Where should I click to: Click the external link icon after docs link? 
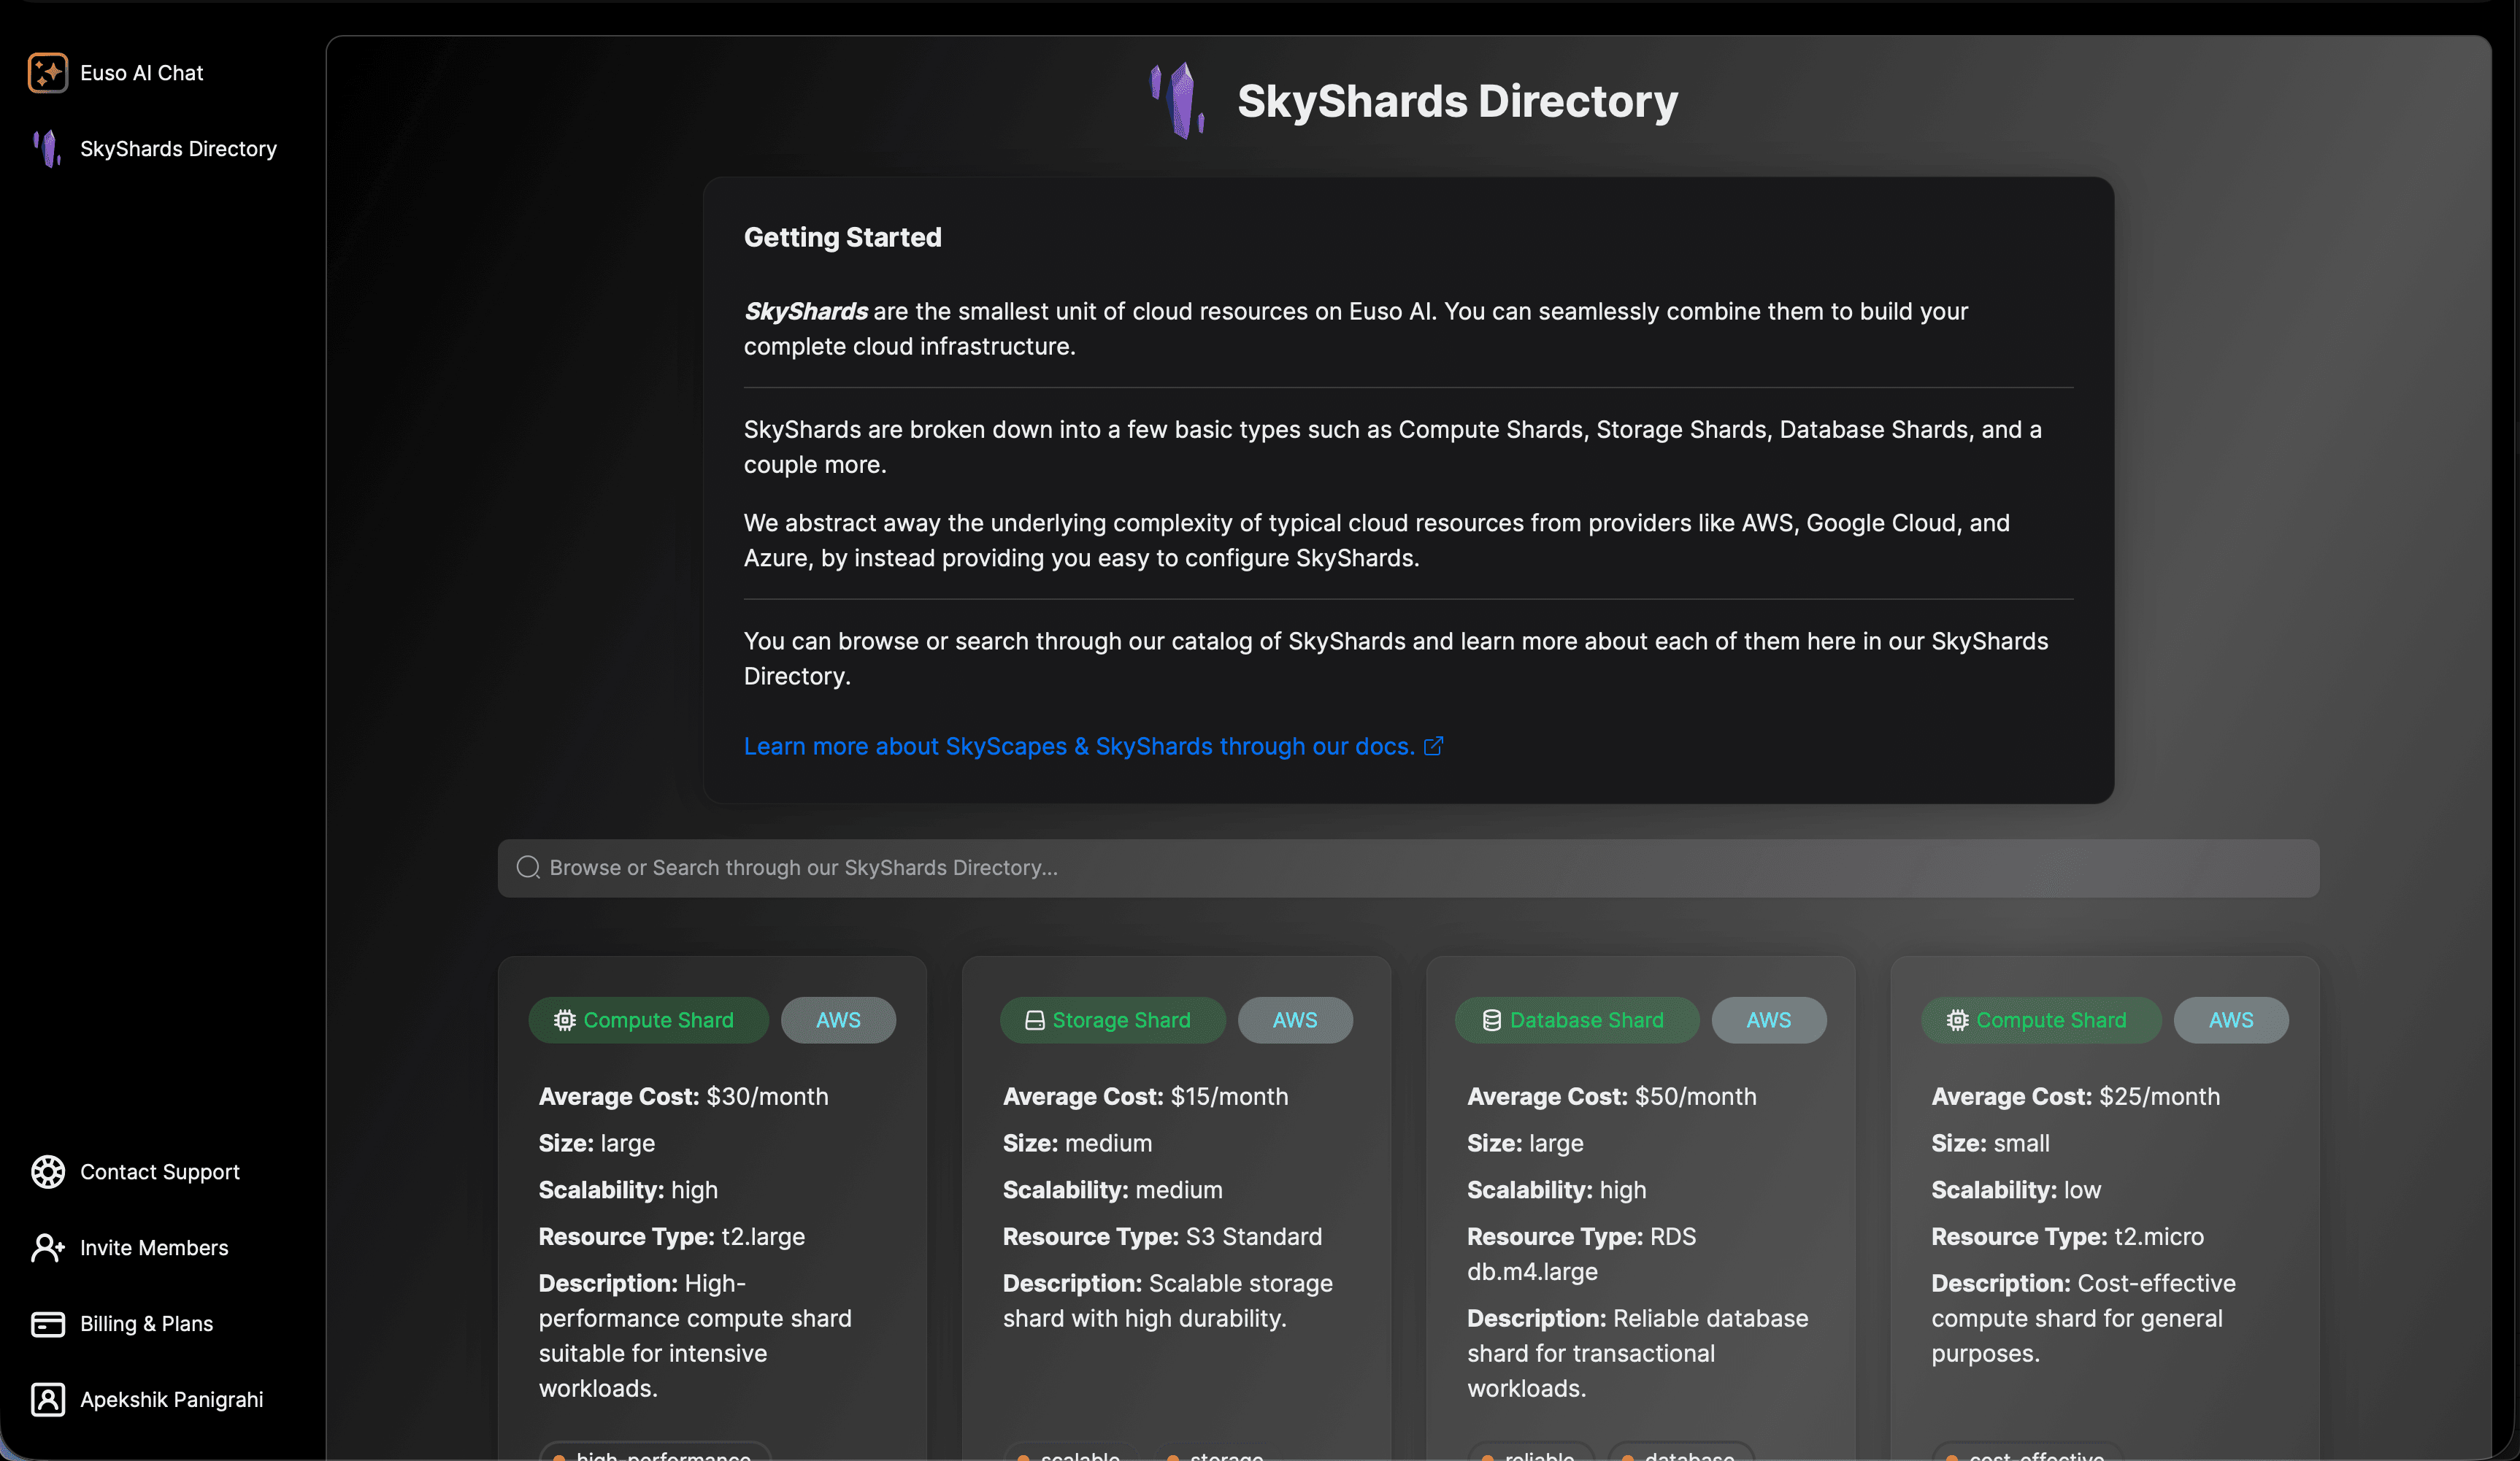(1433, 746)
